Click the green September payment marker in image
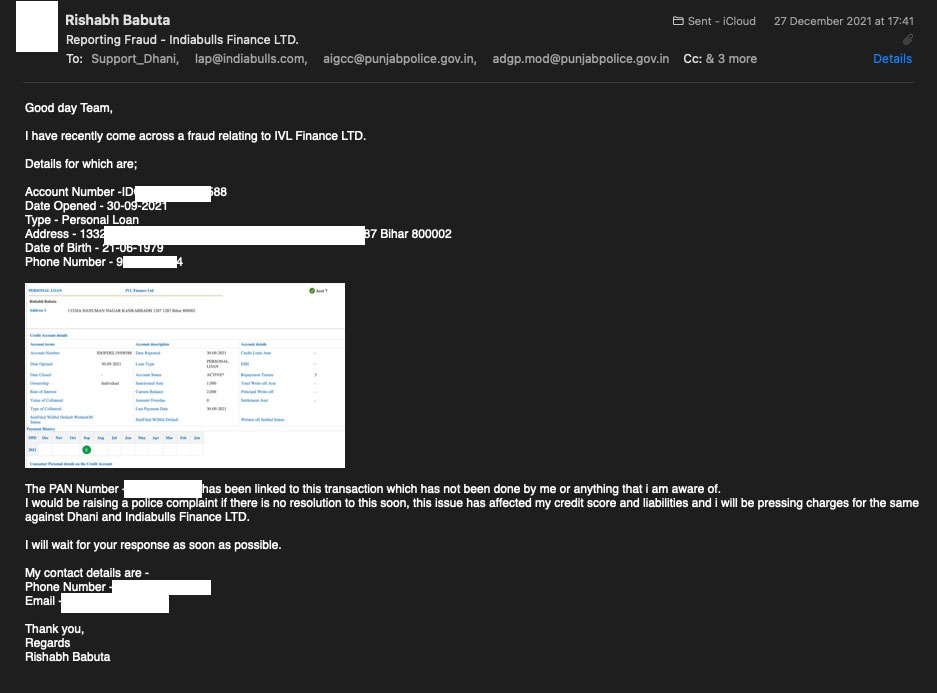This screenshot has height=693, width=937. point(87,450)
